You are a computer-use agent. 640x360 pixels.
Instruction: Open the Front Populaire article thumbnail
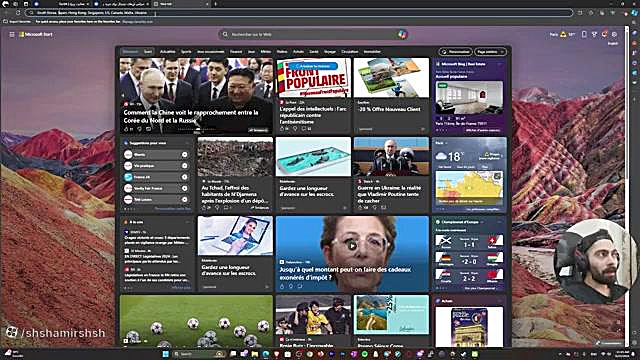tap(313, 78)
